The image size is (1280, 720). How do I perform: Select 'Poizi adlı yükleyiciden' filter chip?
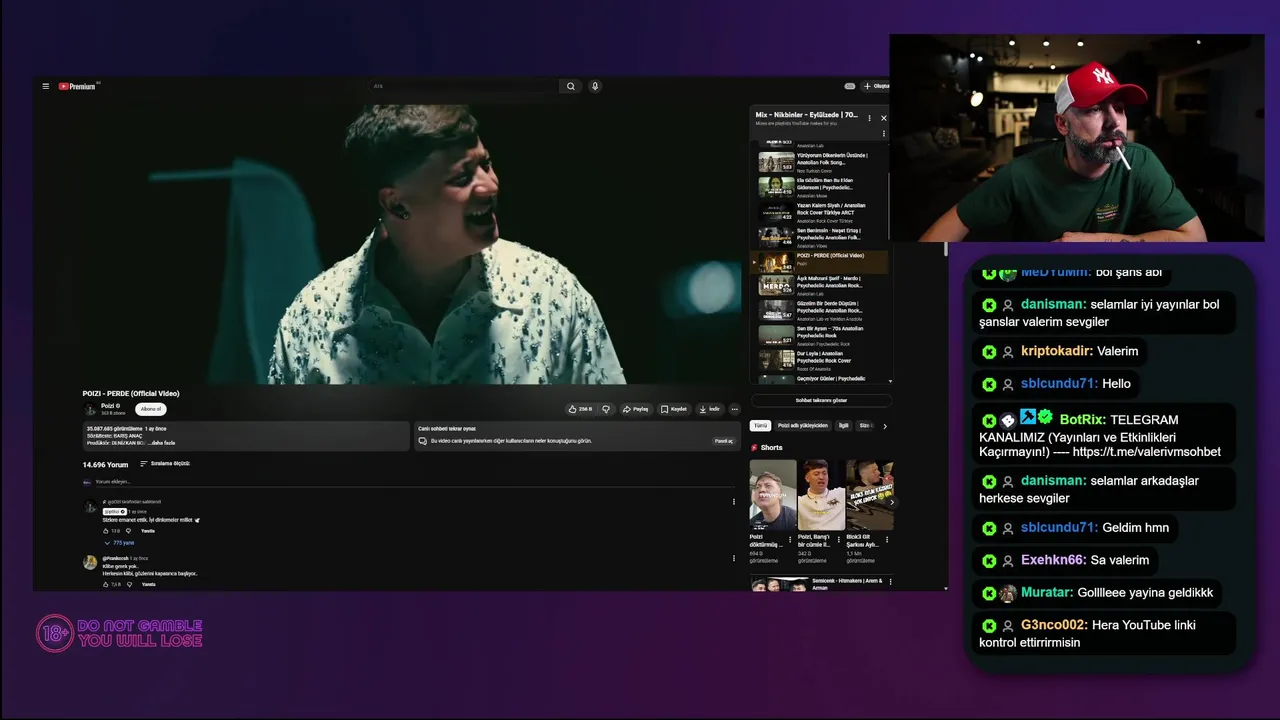(x=803, y=426)
